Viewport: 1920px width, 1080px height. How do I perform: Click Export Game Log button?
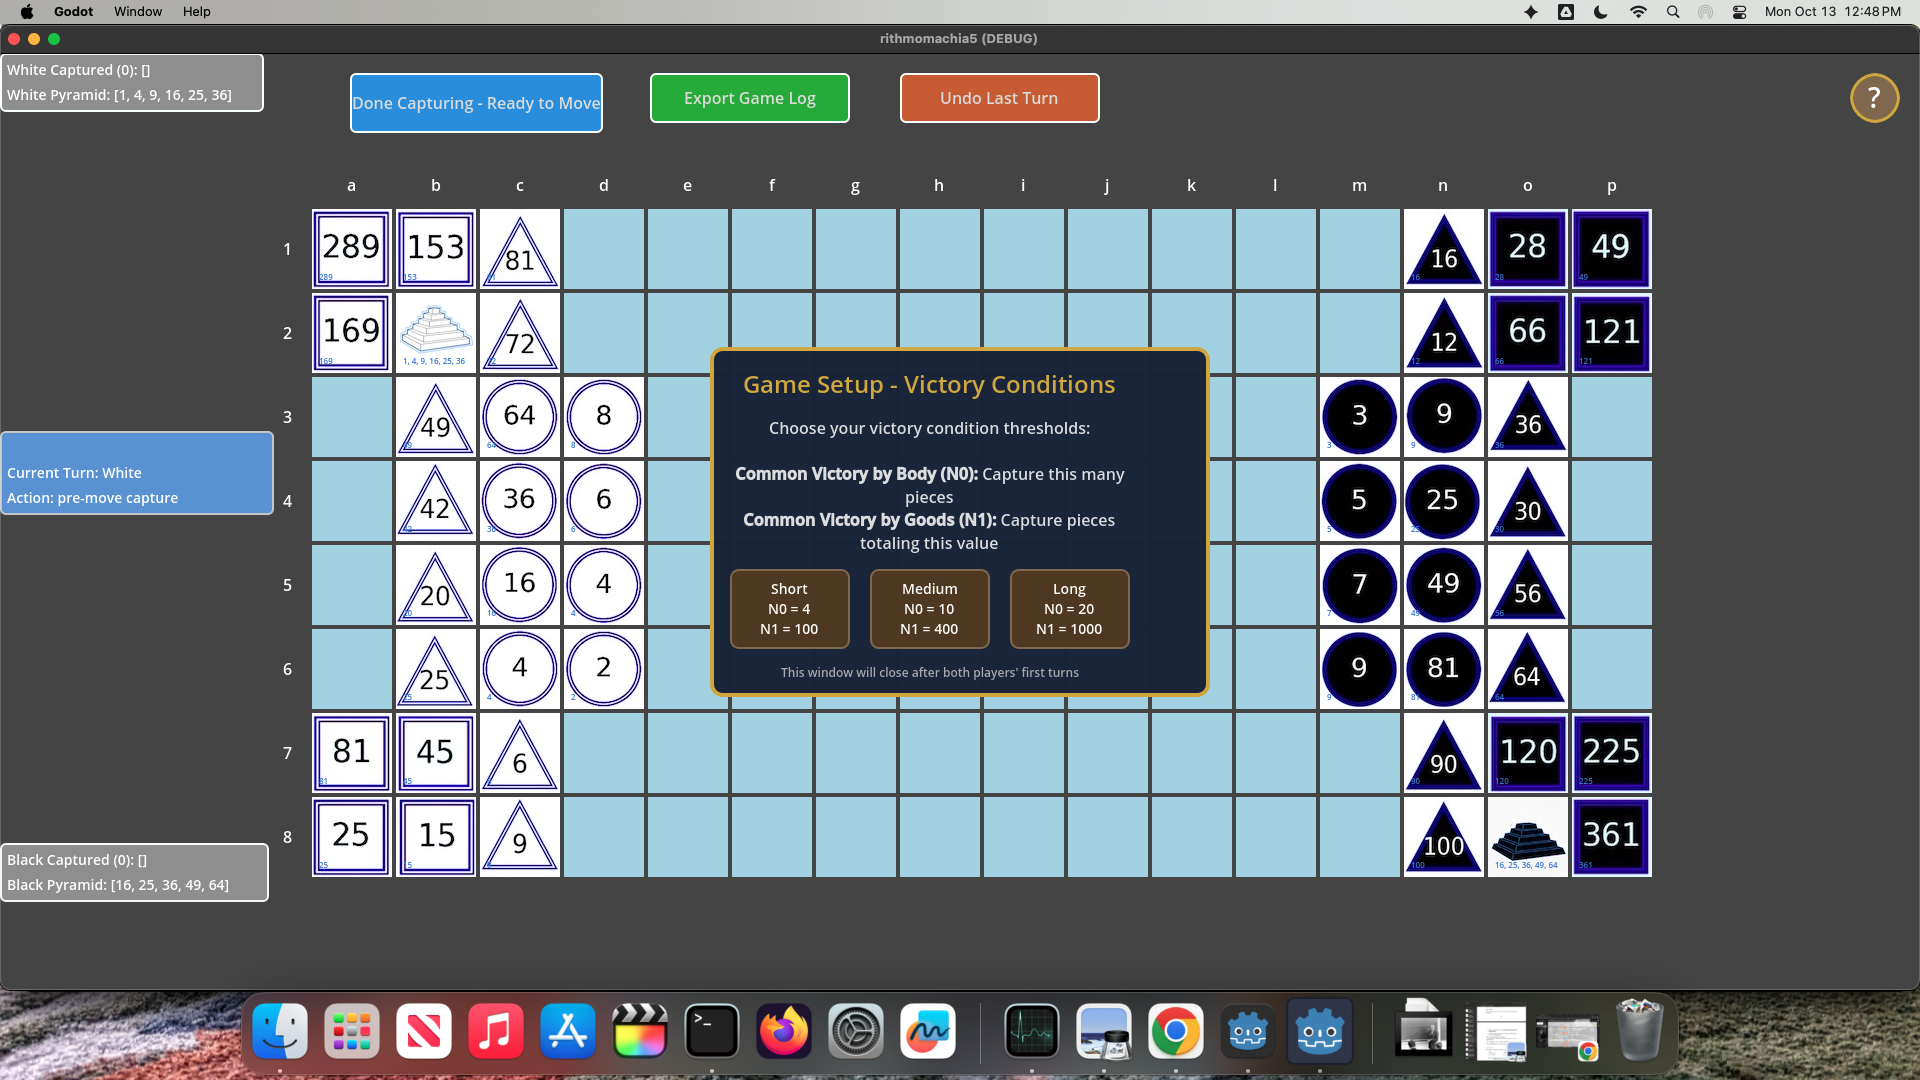[749, 98]
